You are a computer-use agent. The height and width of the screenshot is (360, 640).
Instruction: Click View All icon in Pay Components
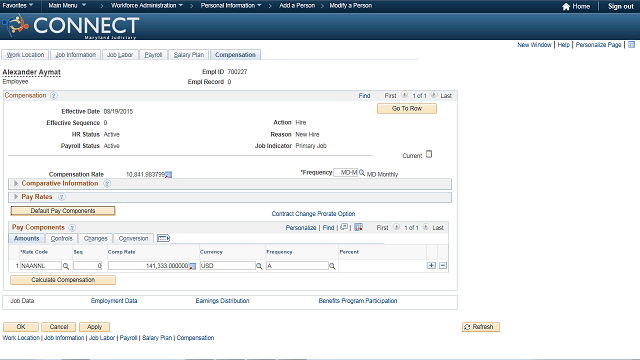[344, 227]
